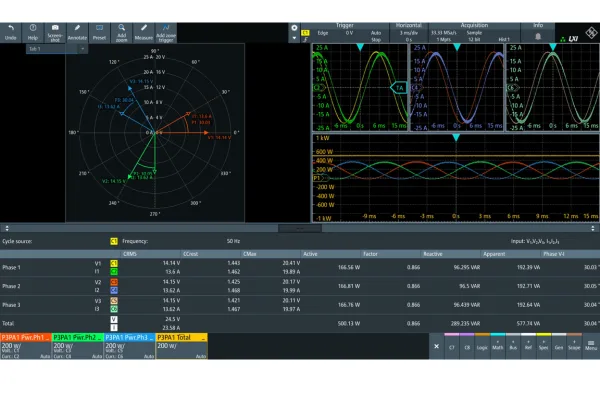This screenshot has height=400, width=600.
Task: Toggle channel C7 button
Action: [x=452, y=346]
